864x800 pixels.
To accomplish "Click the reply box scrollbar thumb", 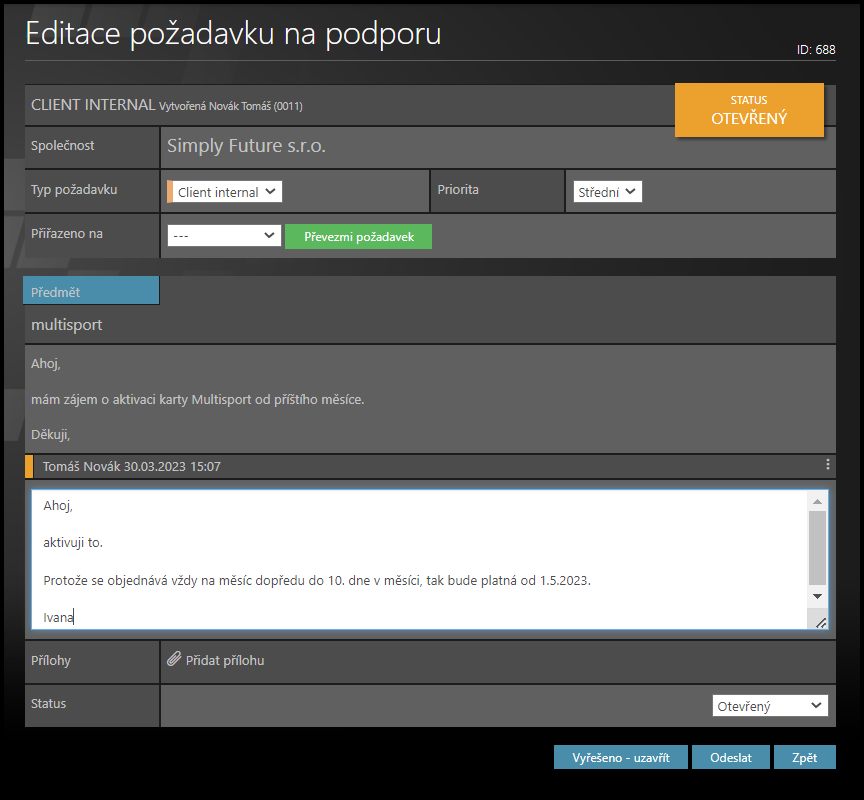I will [818, 547].
